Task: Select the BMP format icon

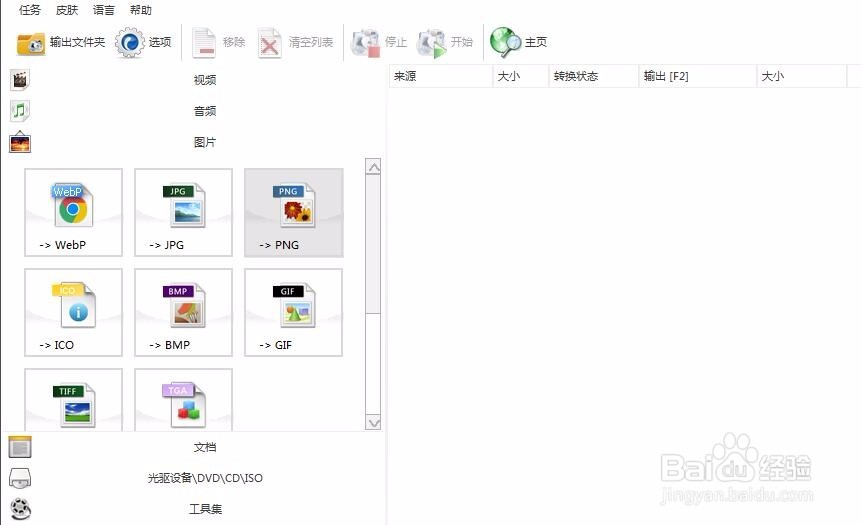Action: pyautogui.click(x=184, y=306)
